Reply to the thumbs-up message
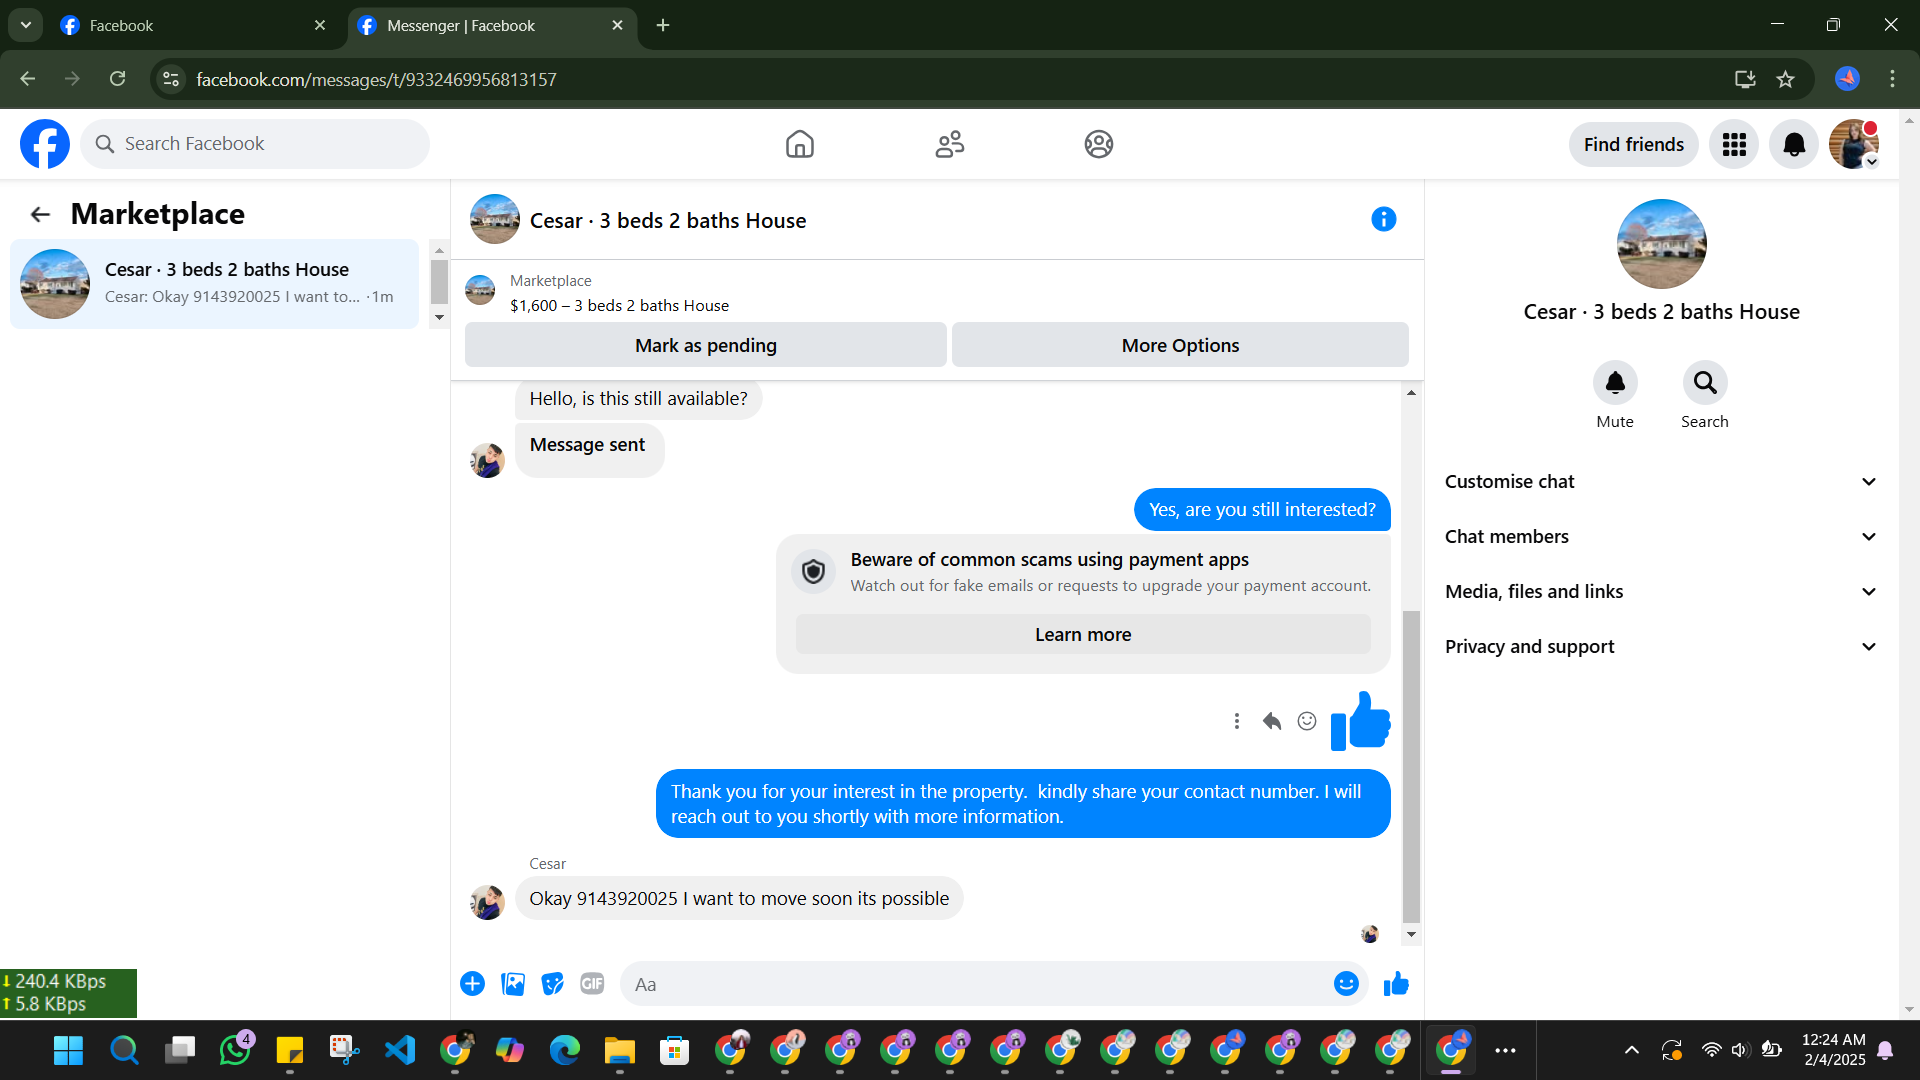Screen dimensions: 1920x1080 tap(1272, 721)
